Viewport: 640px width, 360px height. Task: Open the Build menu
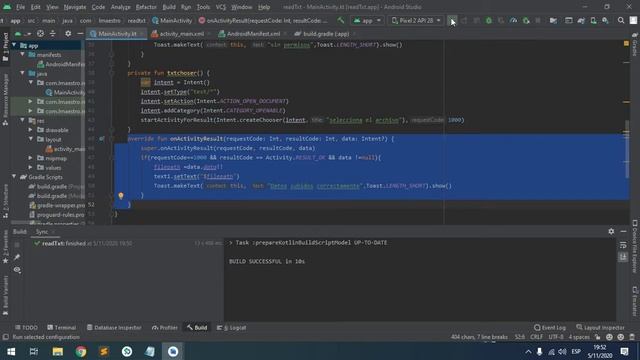coord(169,7)
